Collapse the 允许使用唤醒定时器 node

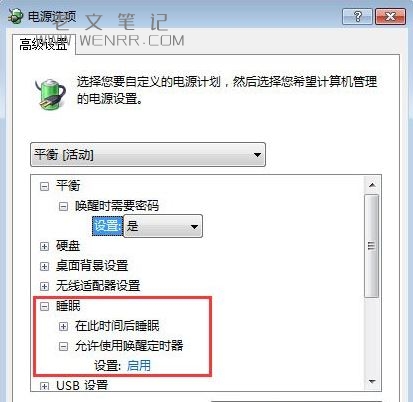[63, 346]
